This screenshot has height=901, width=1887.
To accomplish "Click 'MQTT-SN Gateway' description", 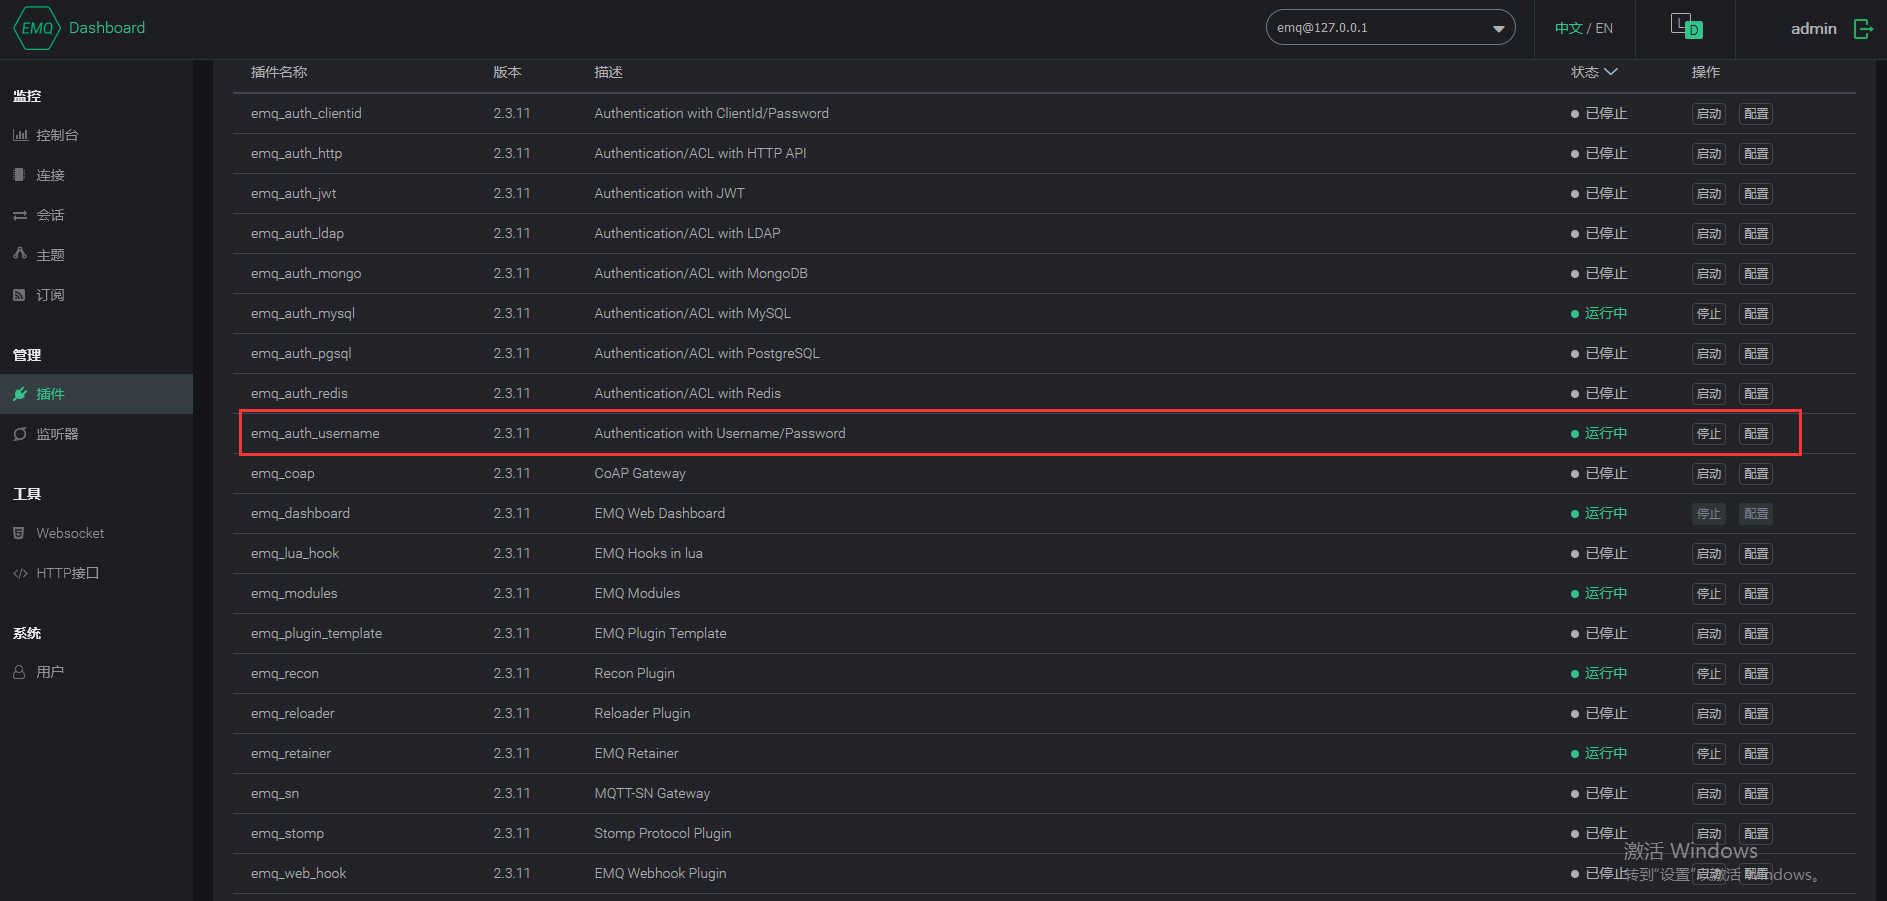I will [652, 793].
